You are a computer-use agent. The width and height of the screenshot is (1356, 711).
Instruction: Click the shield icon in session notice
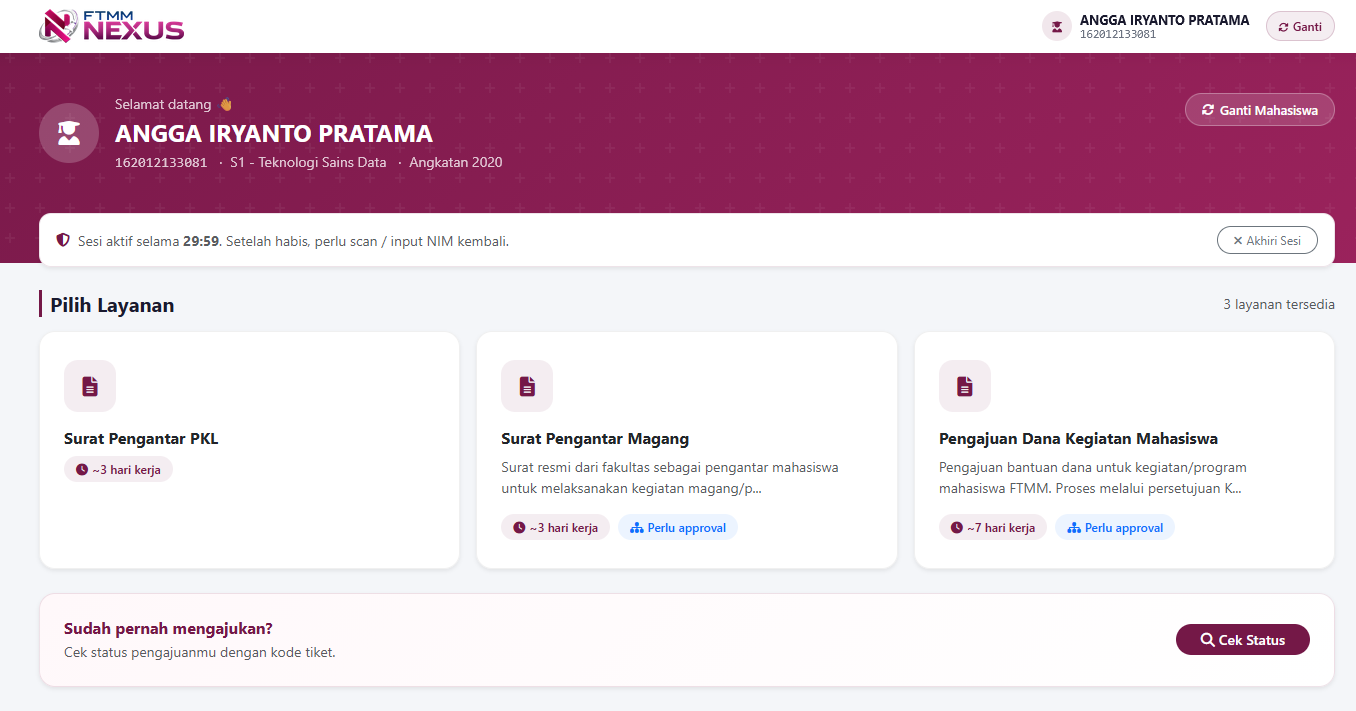click(x=63, y=241)
